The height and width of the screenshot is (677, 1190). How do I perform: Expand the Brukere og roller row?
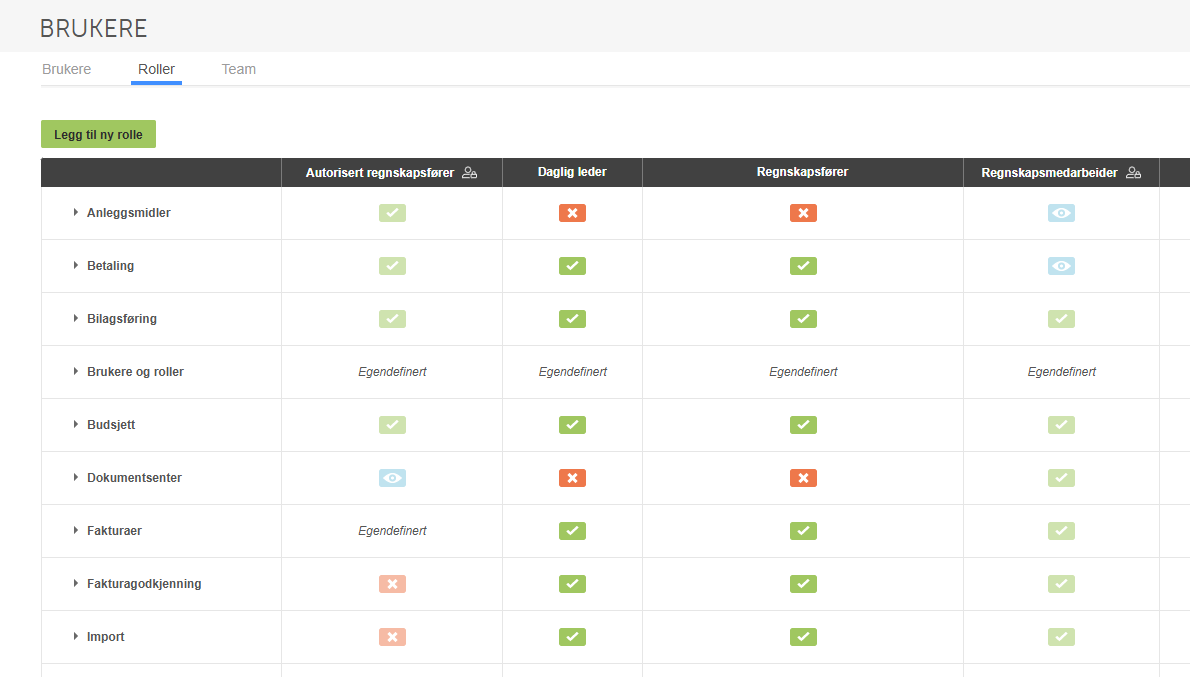point(76,372)
